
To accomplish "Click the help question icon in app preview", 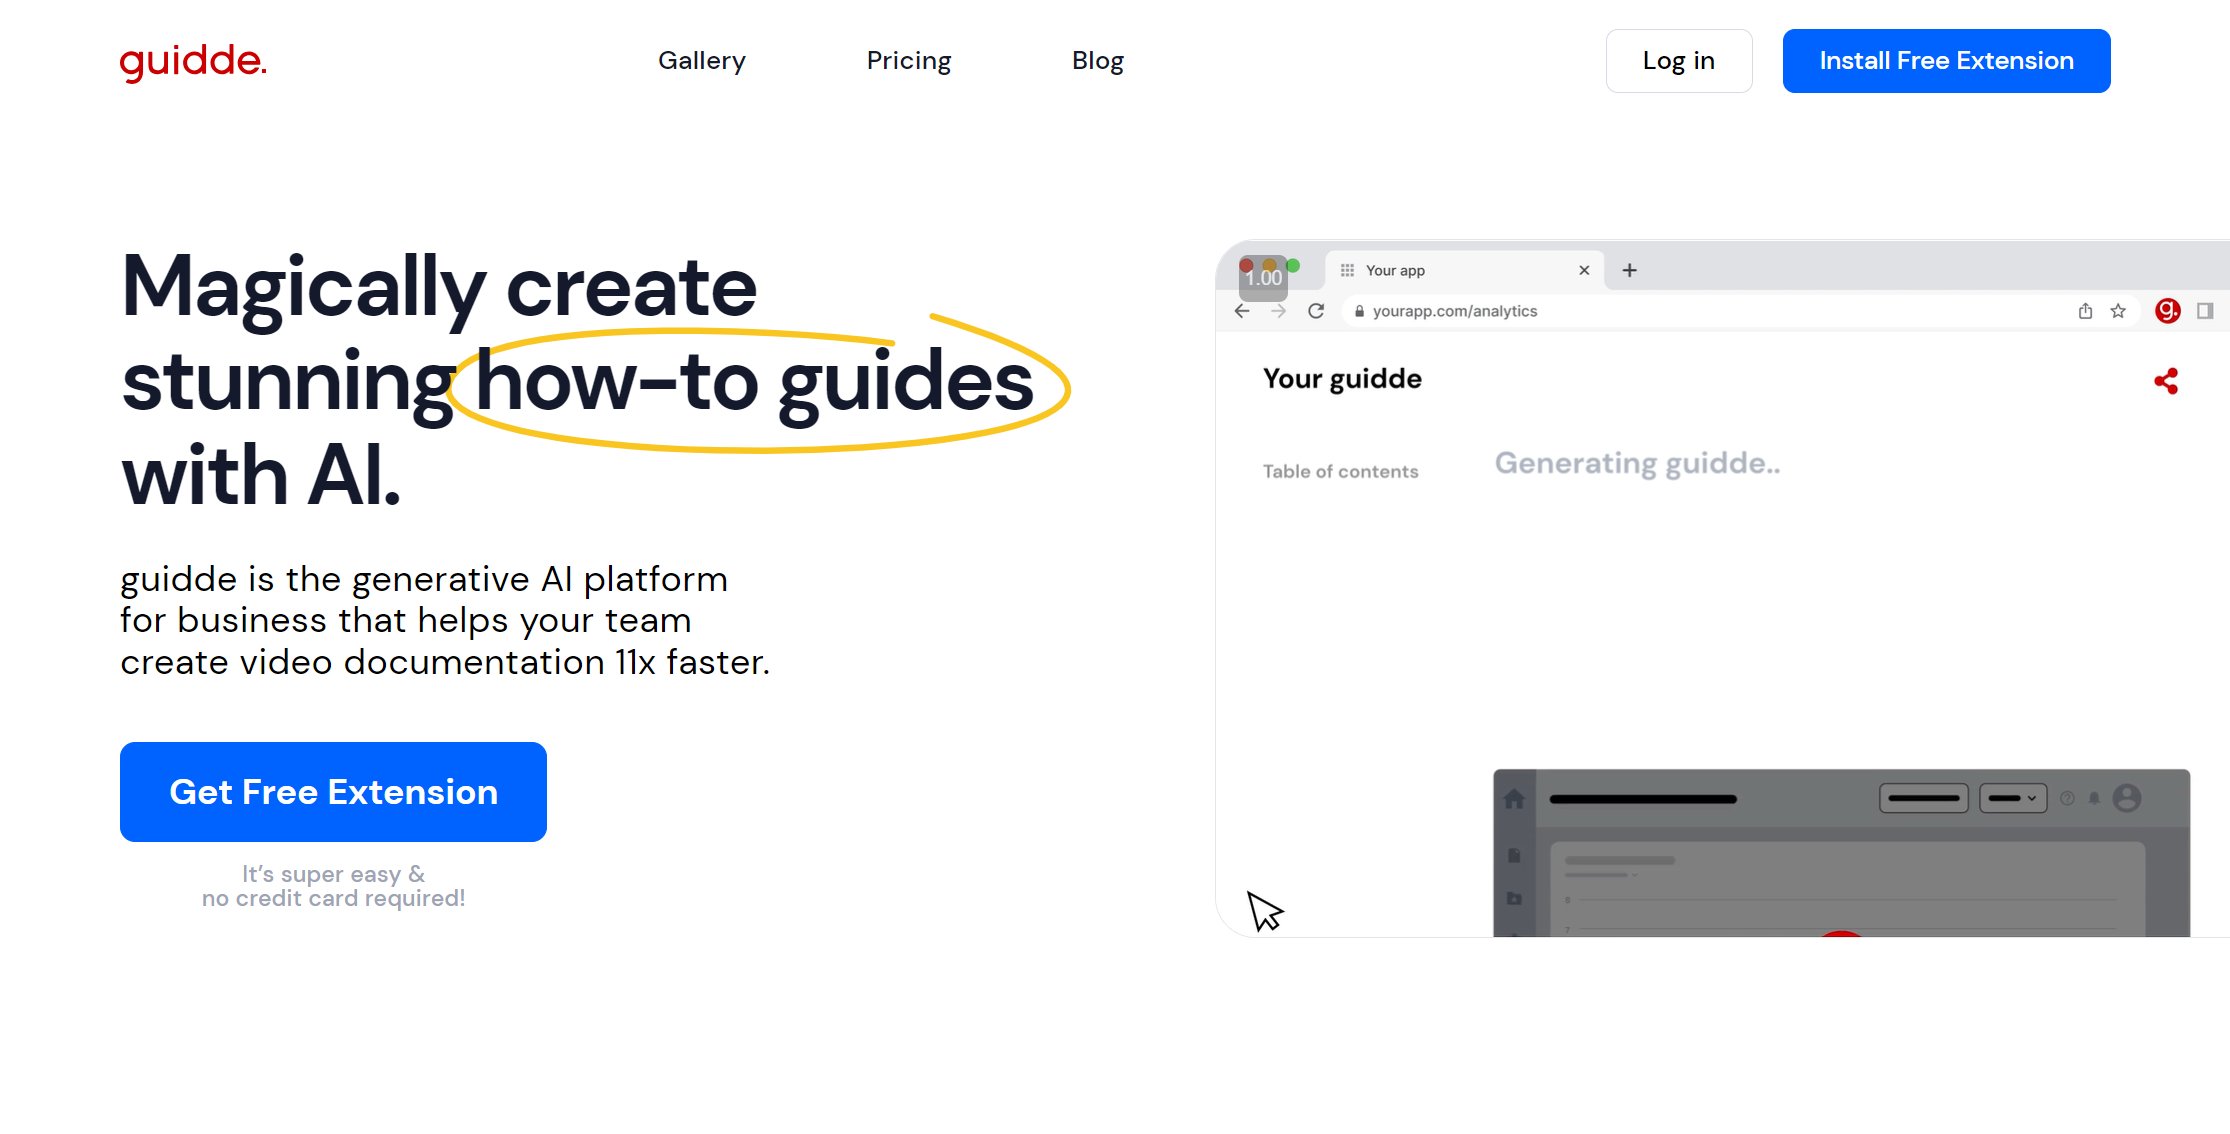I will click(2067, 798).
